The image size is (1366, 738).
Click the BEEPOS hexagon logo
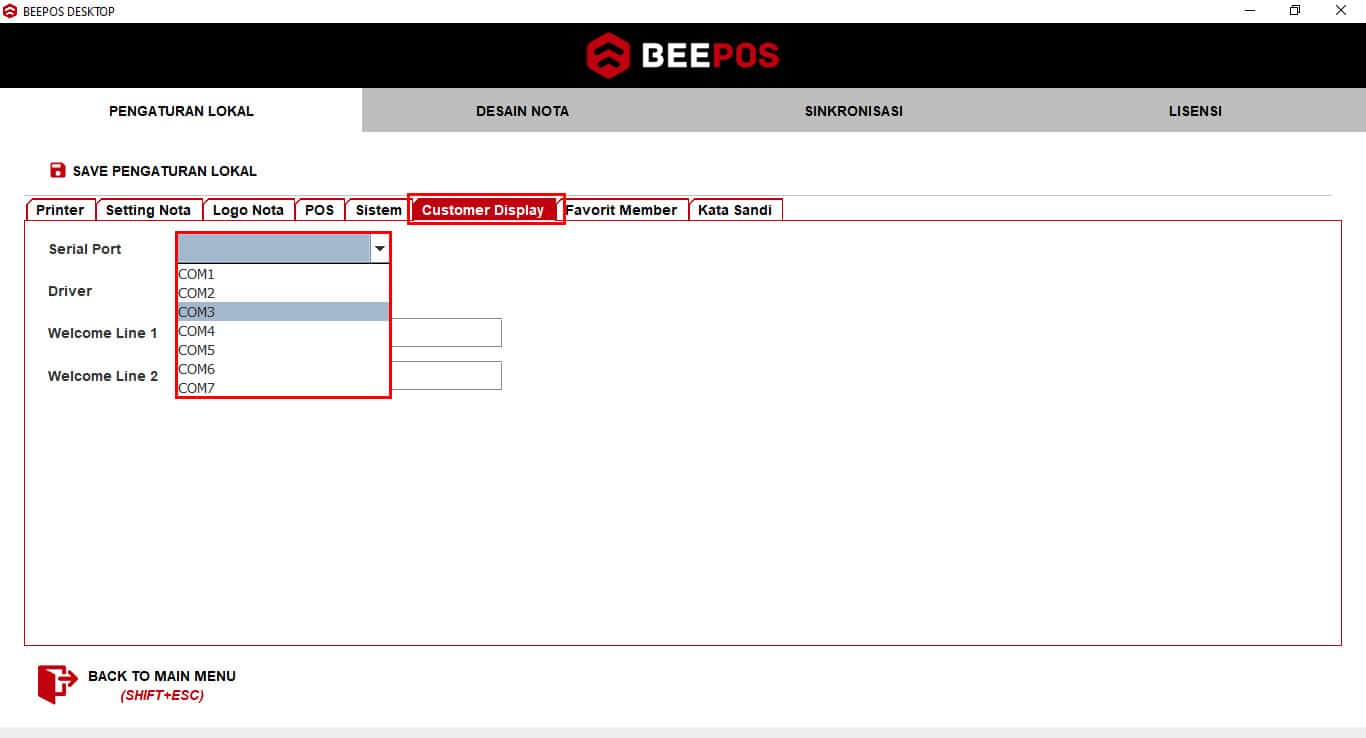click(608, 55)
